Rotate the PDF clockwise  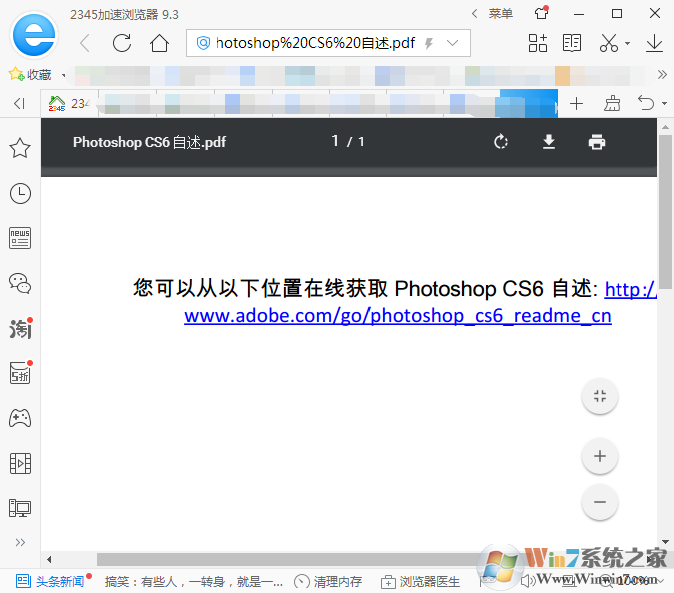pyautogui.click(x=501, y=142)
